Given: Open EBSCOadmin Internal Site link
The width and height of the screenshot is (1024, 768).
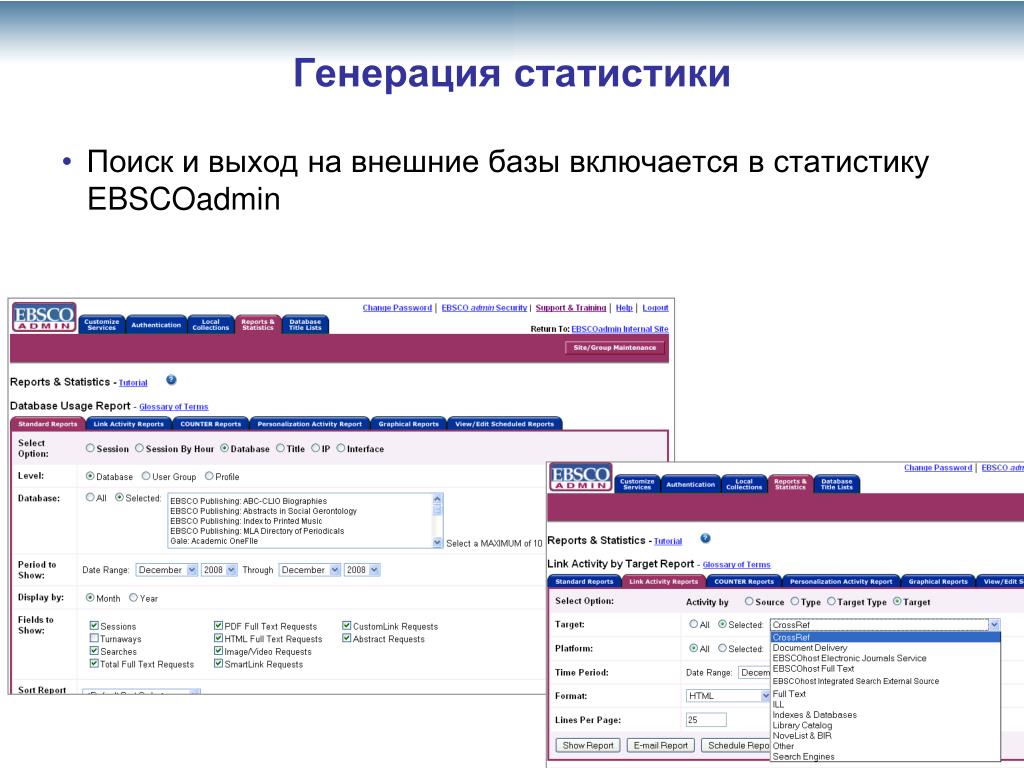Looking at the screenshot, I should point(620,329).
